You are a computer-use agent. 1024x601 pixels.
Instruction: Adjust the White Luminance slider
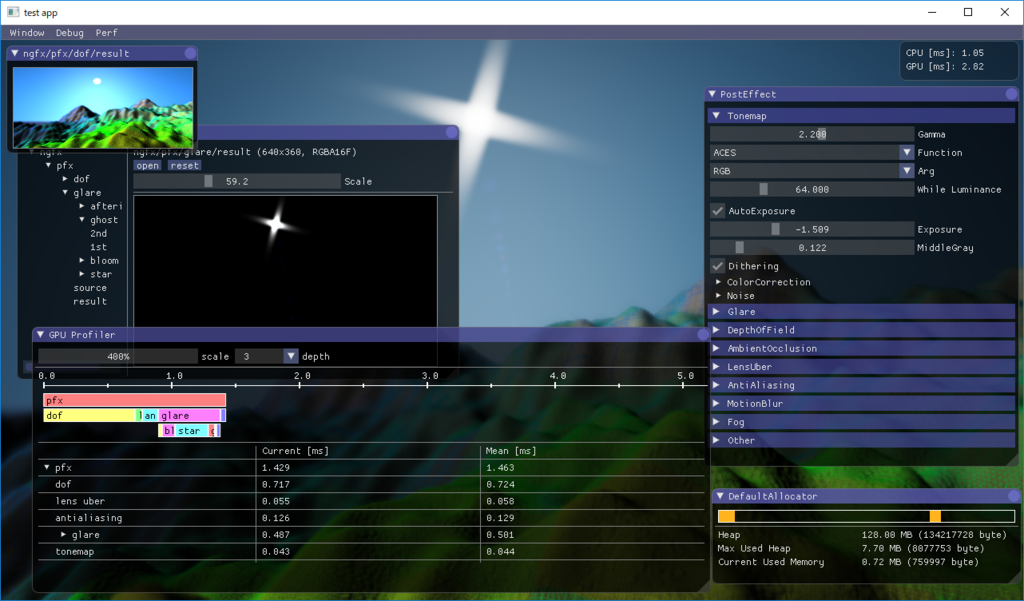(x=812, y=189)
